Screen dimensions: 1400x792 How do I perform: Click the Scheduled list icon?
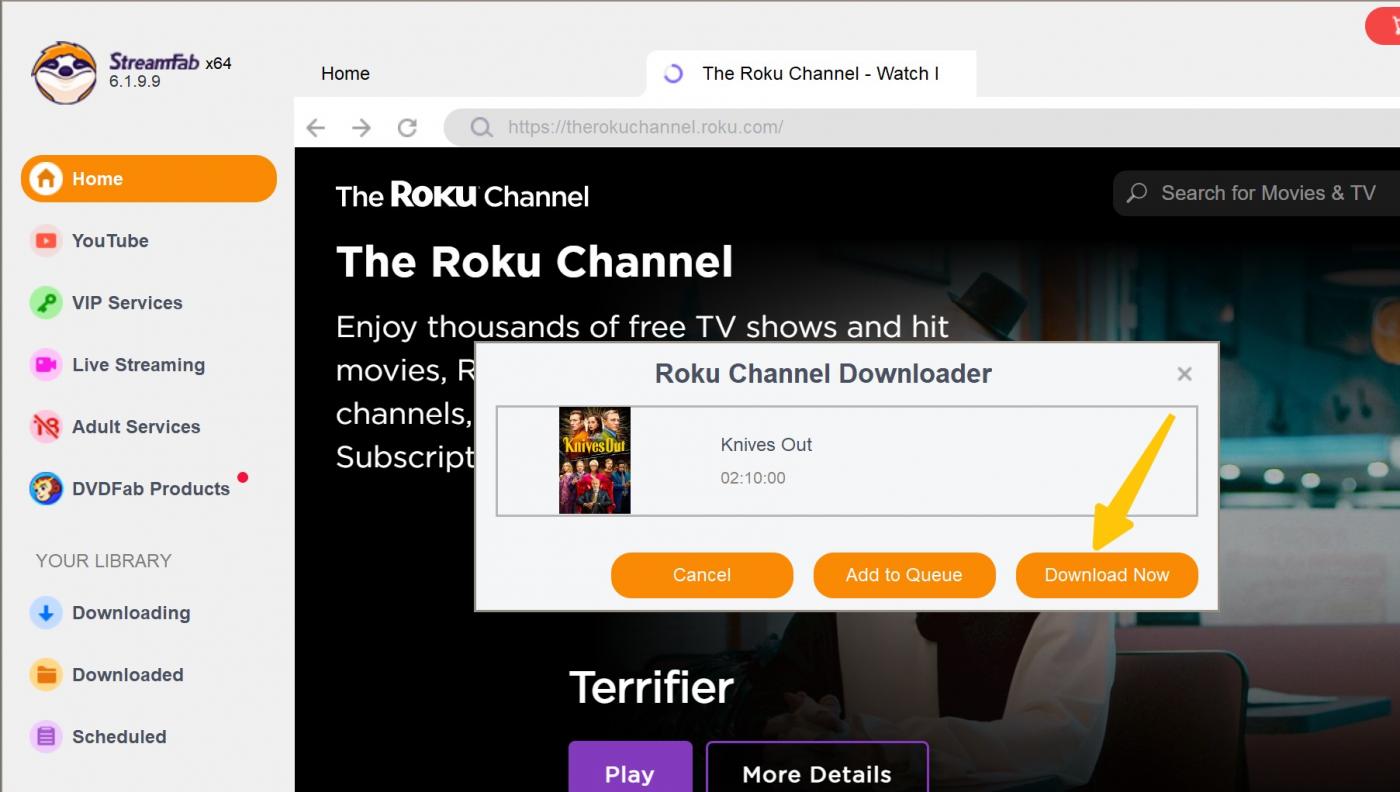[45, 737]
